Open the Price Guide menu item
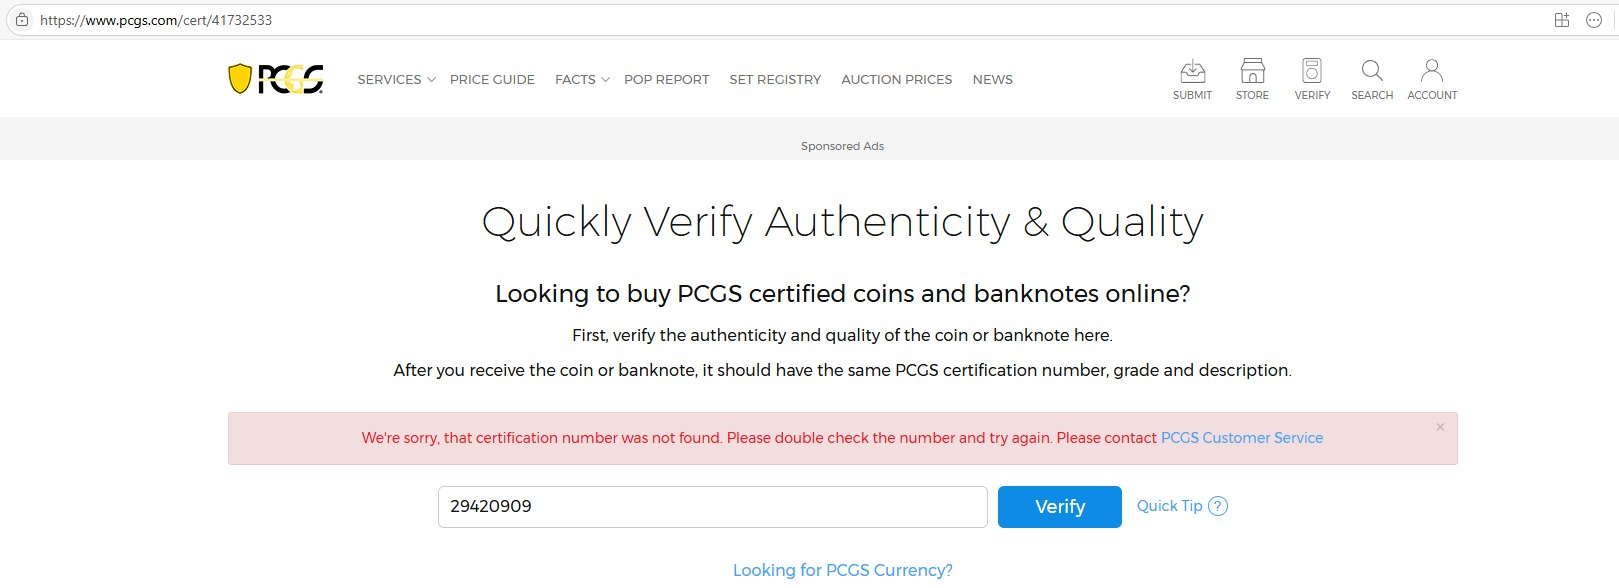The width and height of the screenshot is (1619, 588). pyautogui.click(x=492, y=79)
